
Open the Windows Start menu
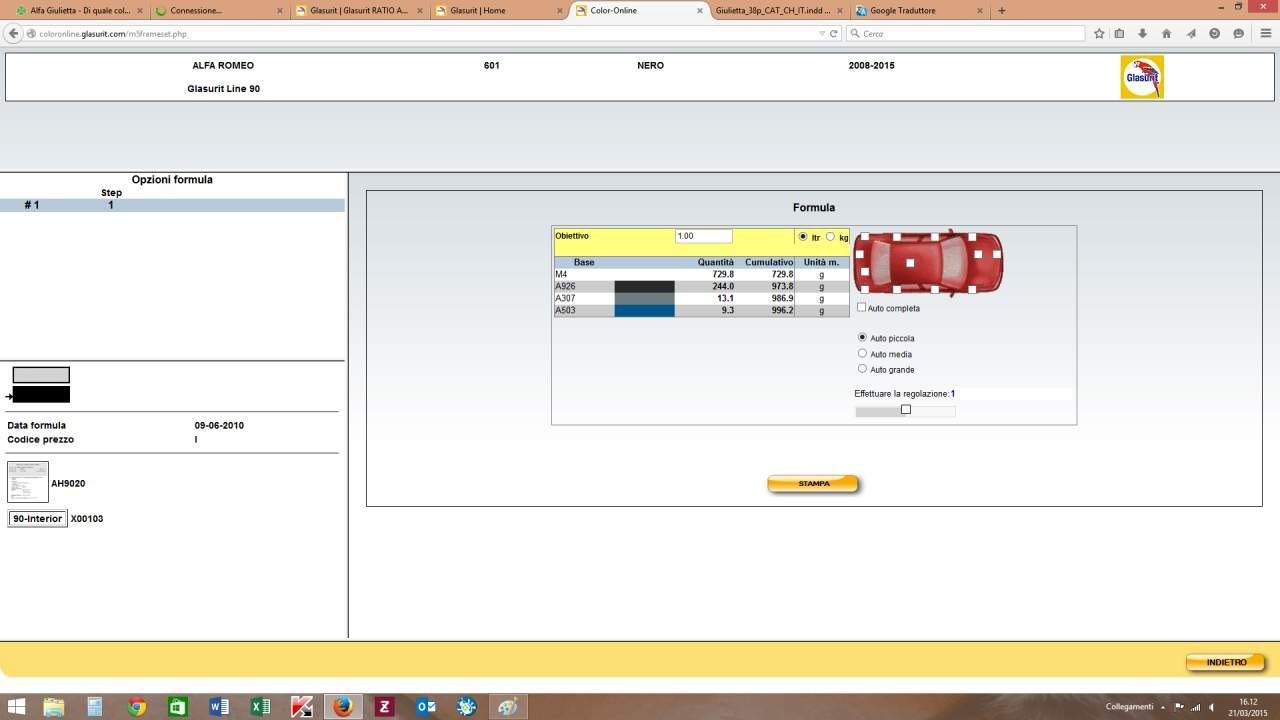pyautogui.click(x=17, y=707)
